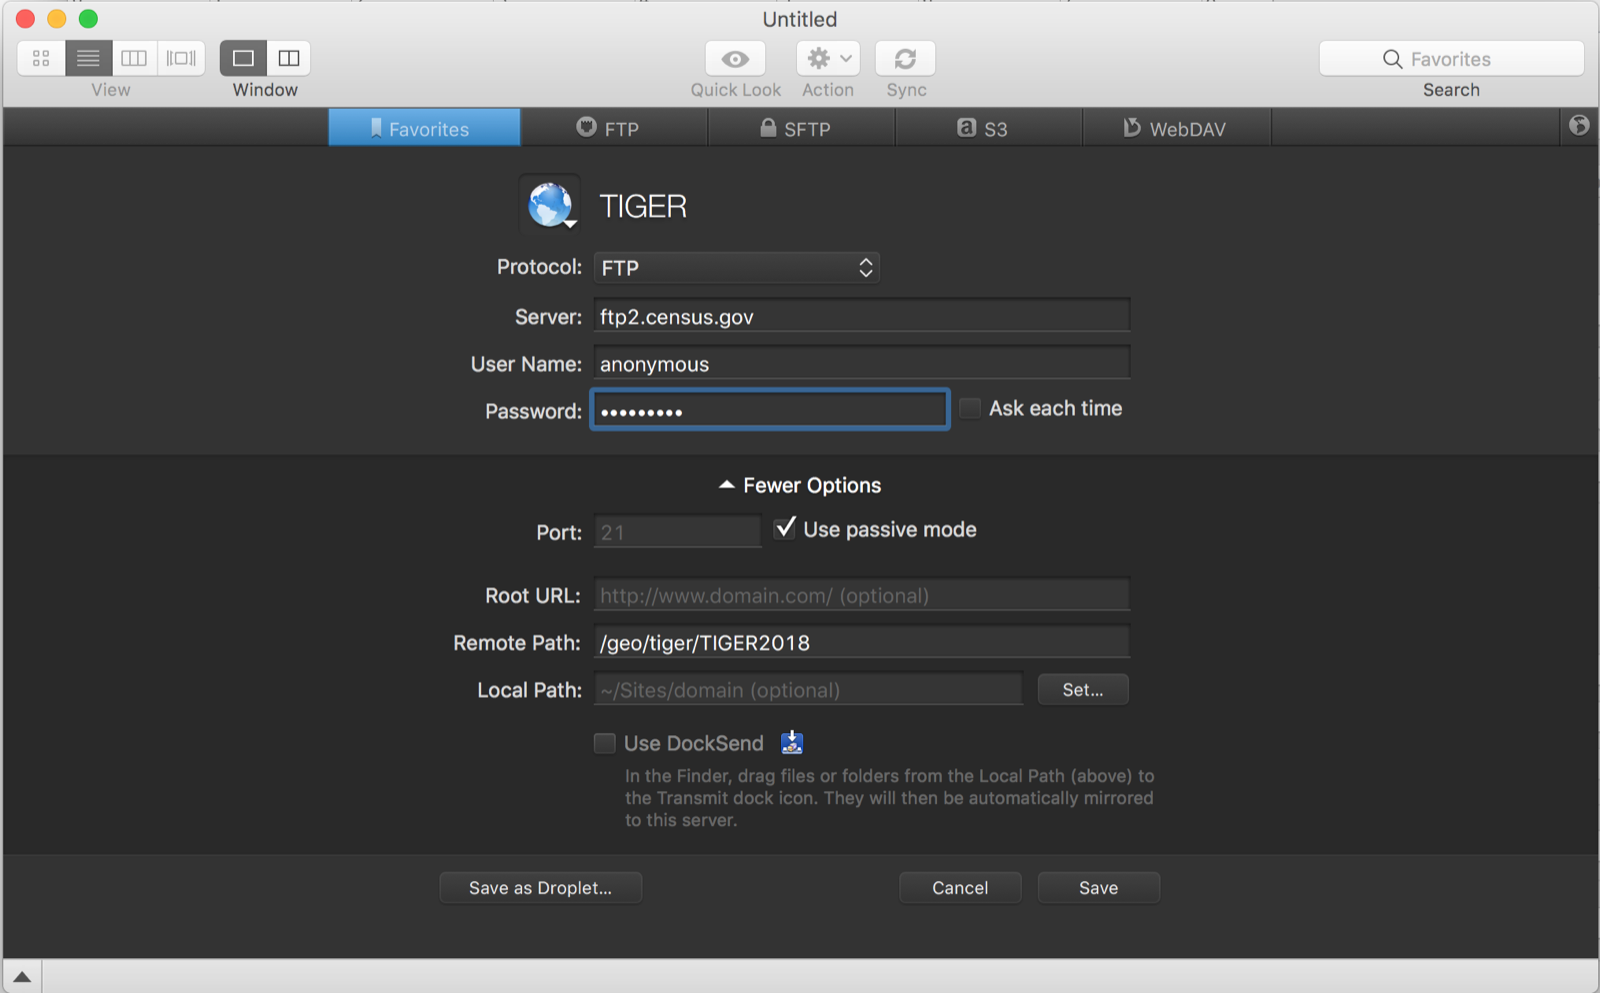
Task: Select single-pane window layout
Action: tap(243, 58)
